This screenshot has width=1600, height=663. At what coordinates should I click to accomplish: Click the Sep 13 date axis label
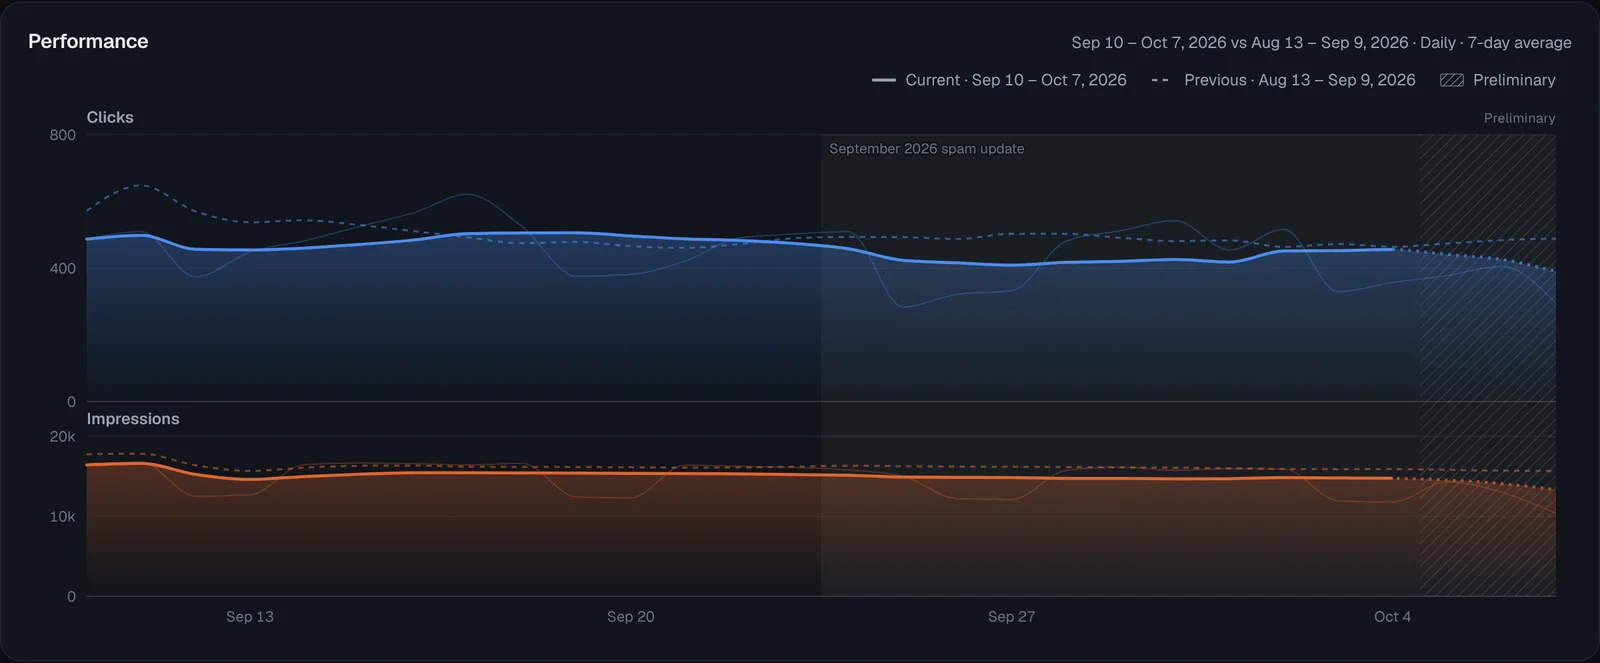(x=250, y=617)
